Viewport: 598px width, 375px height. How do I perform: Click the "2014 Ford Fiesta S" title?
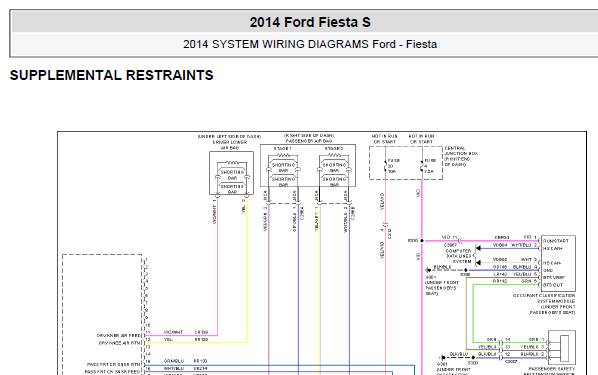[310, 22]
